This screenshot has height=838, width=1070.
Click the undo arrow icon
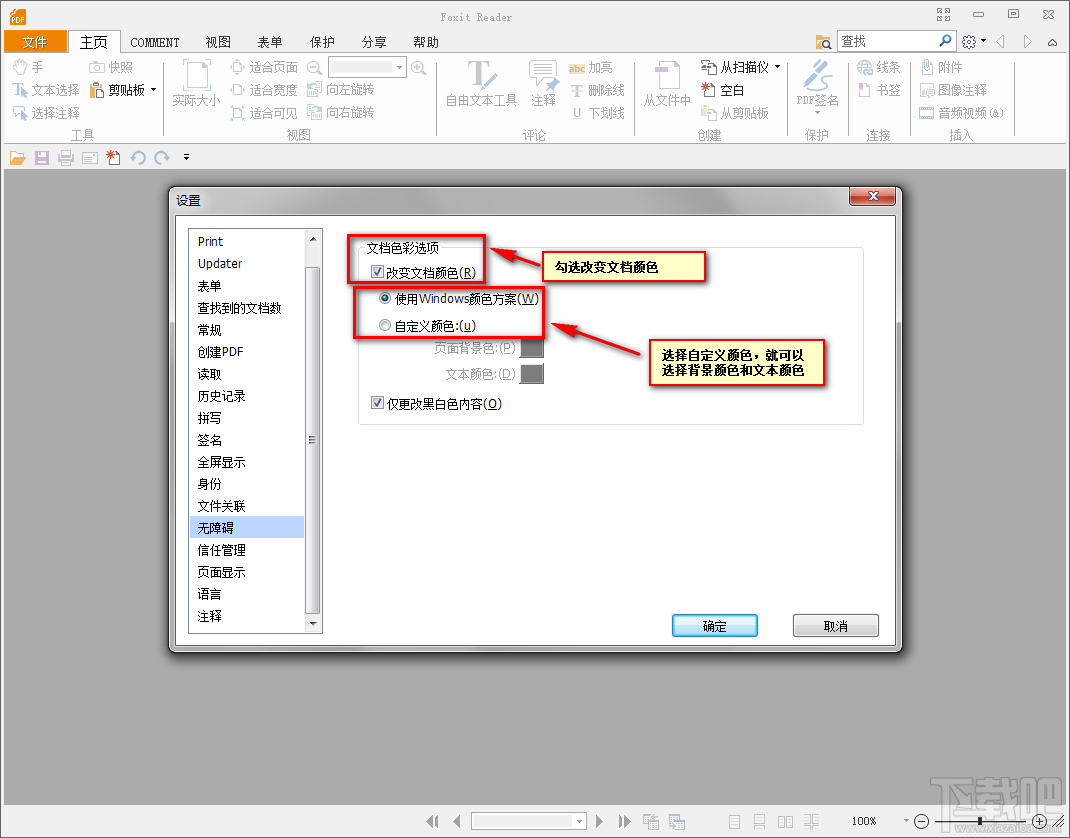click(x=138, y=158)
